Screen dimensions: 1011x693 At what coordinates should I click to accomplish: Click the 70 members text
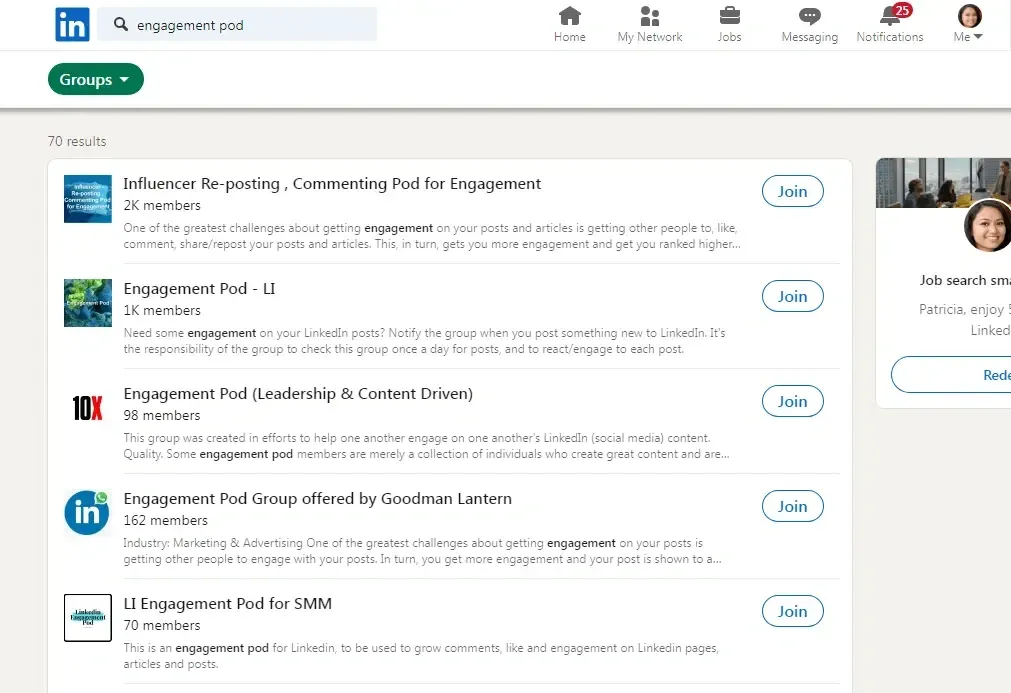(162, 626)
